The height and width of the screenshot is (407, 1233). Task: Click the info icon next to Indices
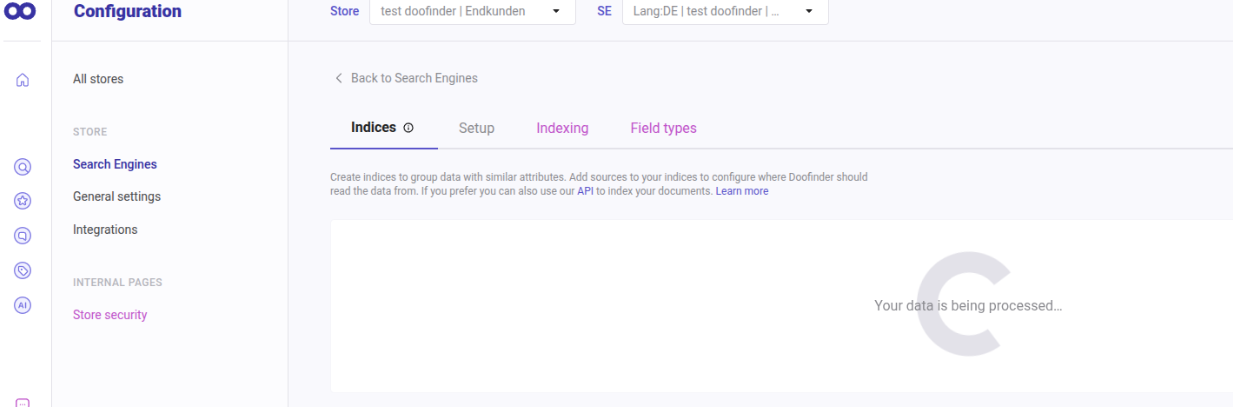click(x=408, y=128)
